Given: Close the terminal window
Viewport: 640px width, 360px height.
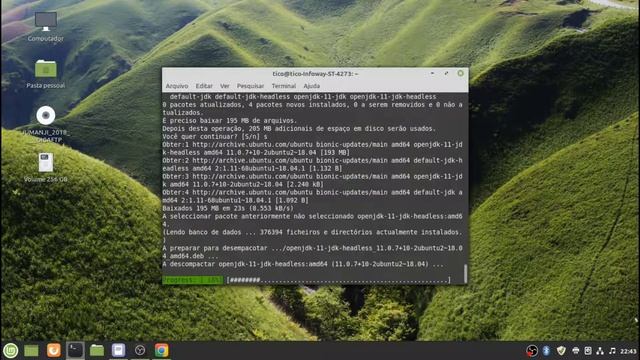Looking at the screenshot, I should coord(460,73).
